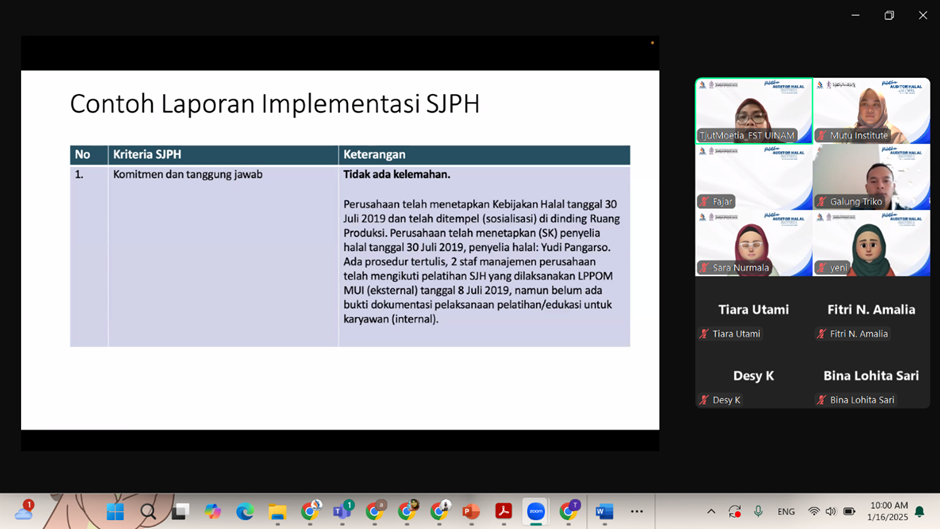Click the microphone icon in system tray
The height and width of the screenshot is (529, 940).
[x=758, y=511]
